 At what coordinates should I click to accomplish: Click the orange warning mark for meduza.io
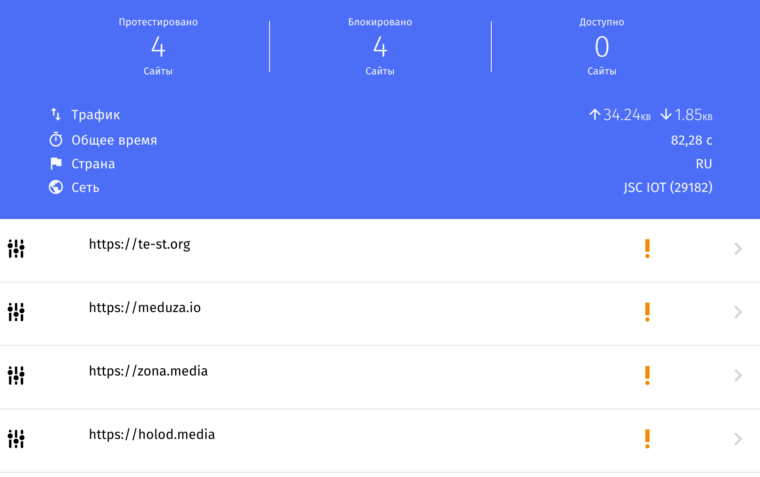647,312
